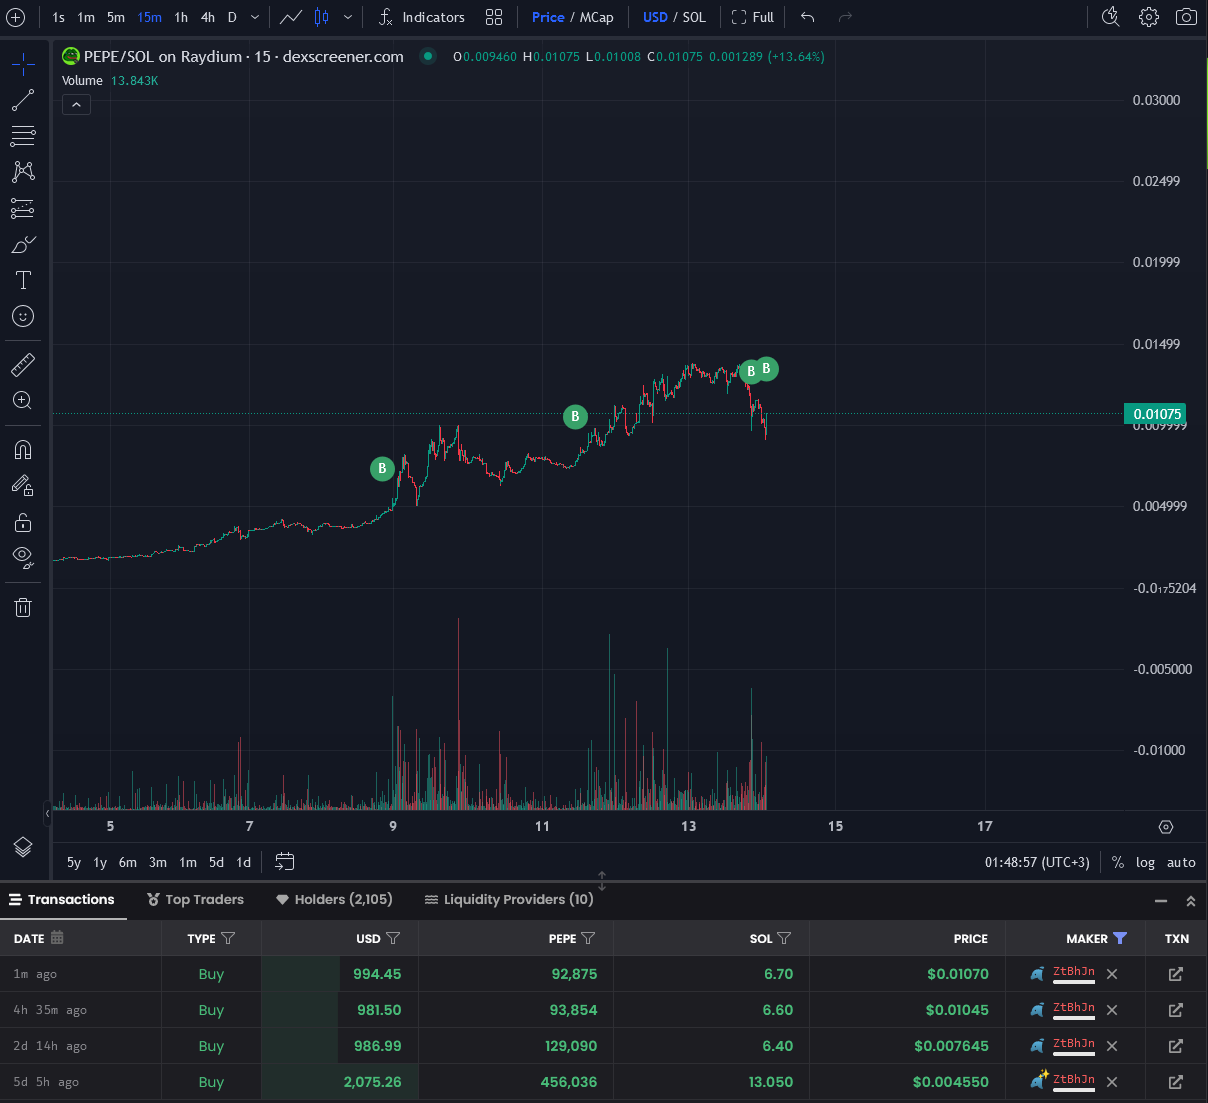The width and height of the screenshot is (1208, 1103).
Task: Open the timezone selector showing UTC+3
Action: click(1037, 862)
